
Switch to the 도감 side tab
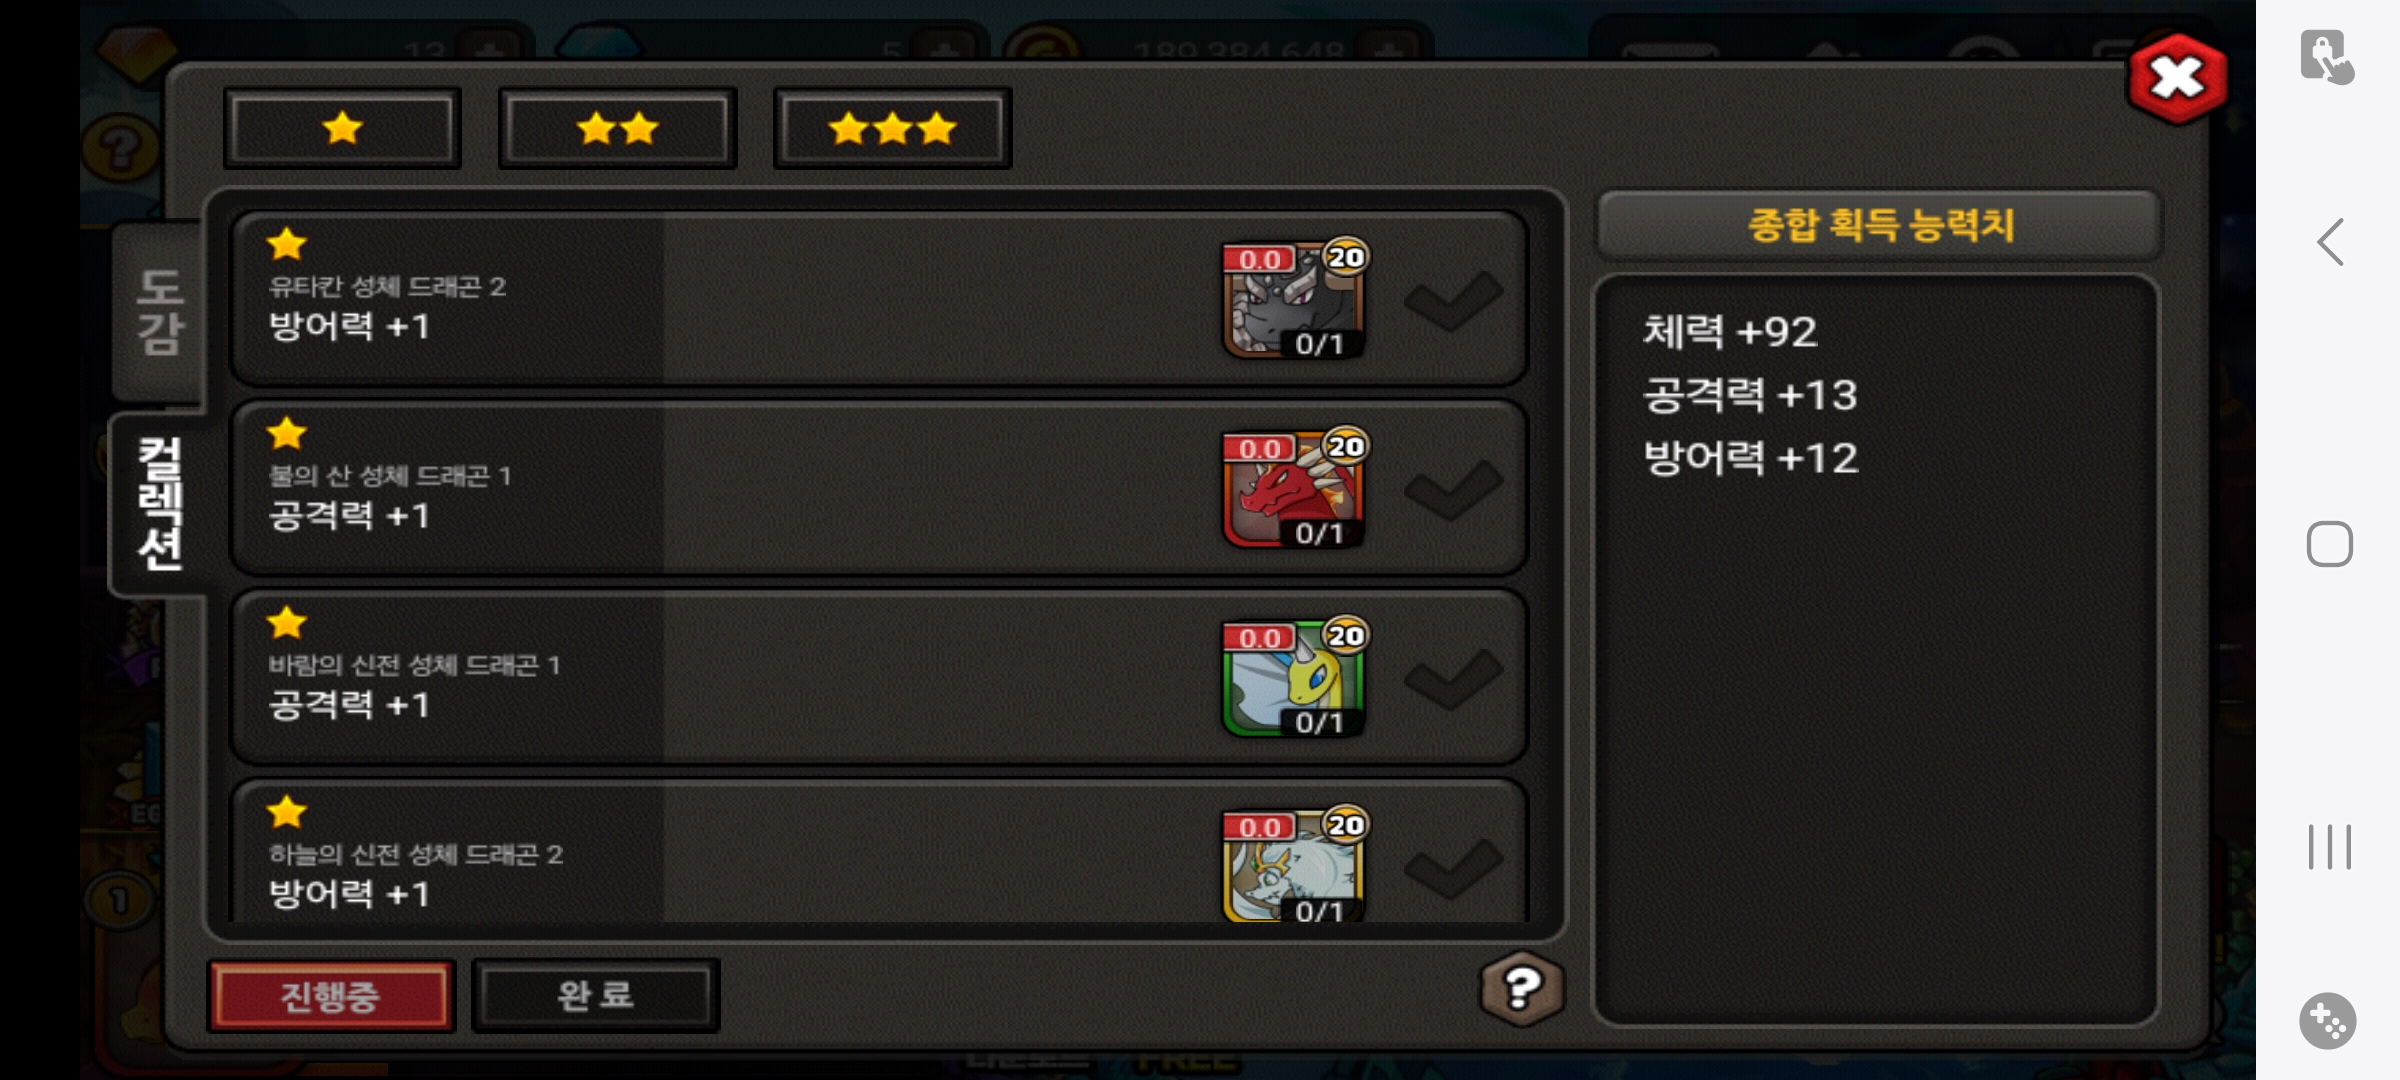click(x=159, y=311)
